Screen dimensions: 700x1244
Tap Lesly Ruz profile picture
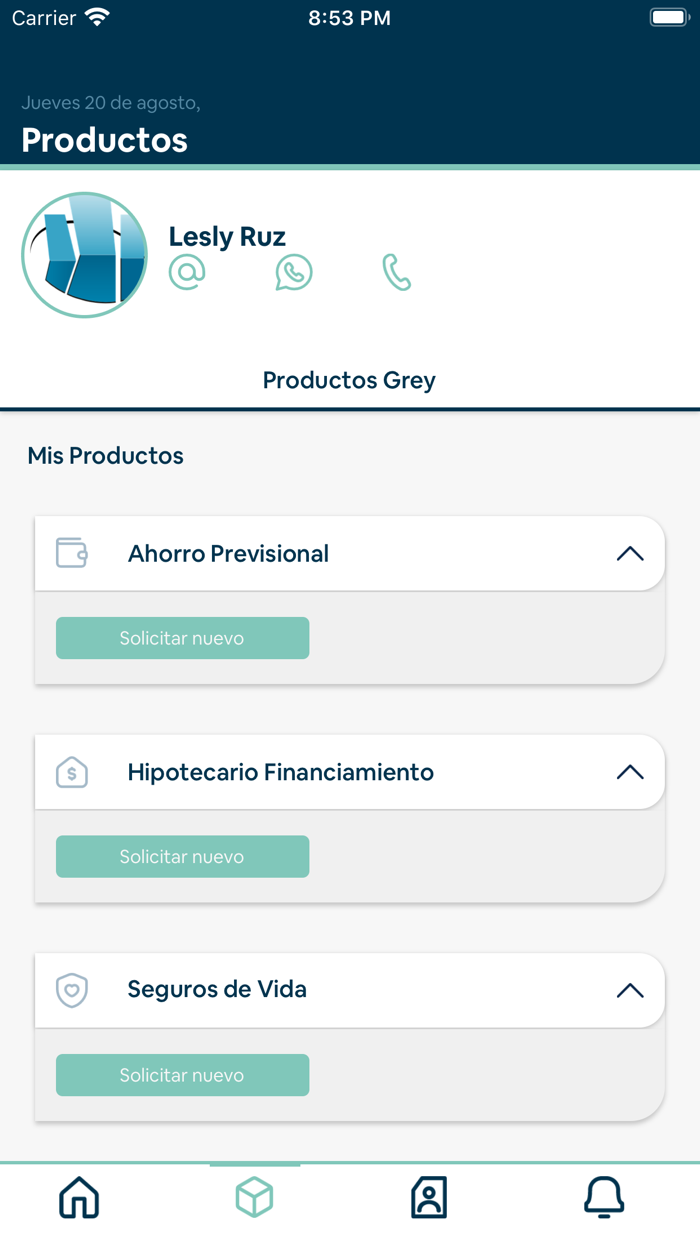pos(84,255)
